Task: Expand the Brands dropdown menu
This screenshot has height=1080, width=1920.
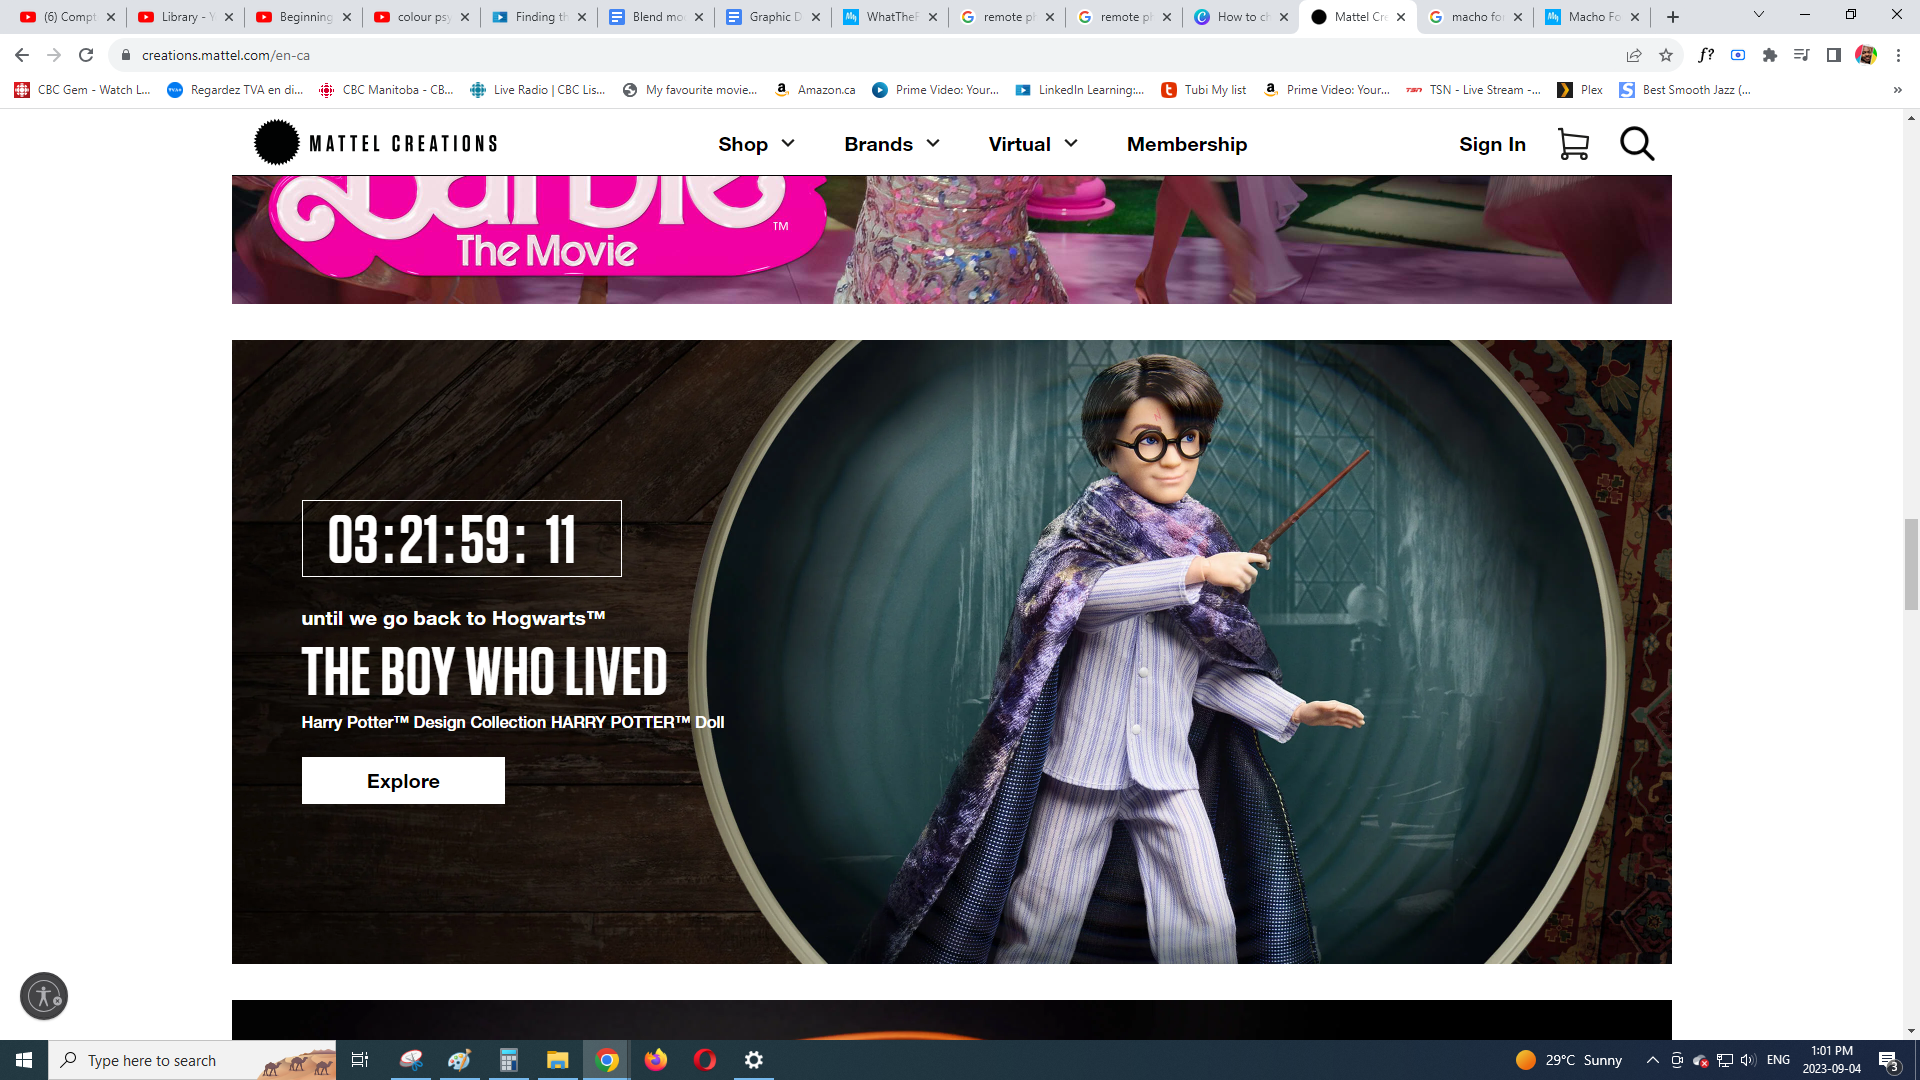Action: (892, 144)
